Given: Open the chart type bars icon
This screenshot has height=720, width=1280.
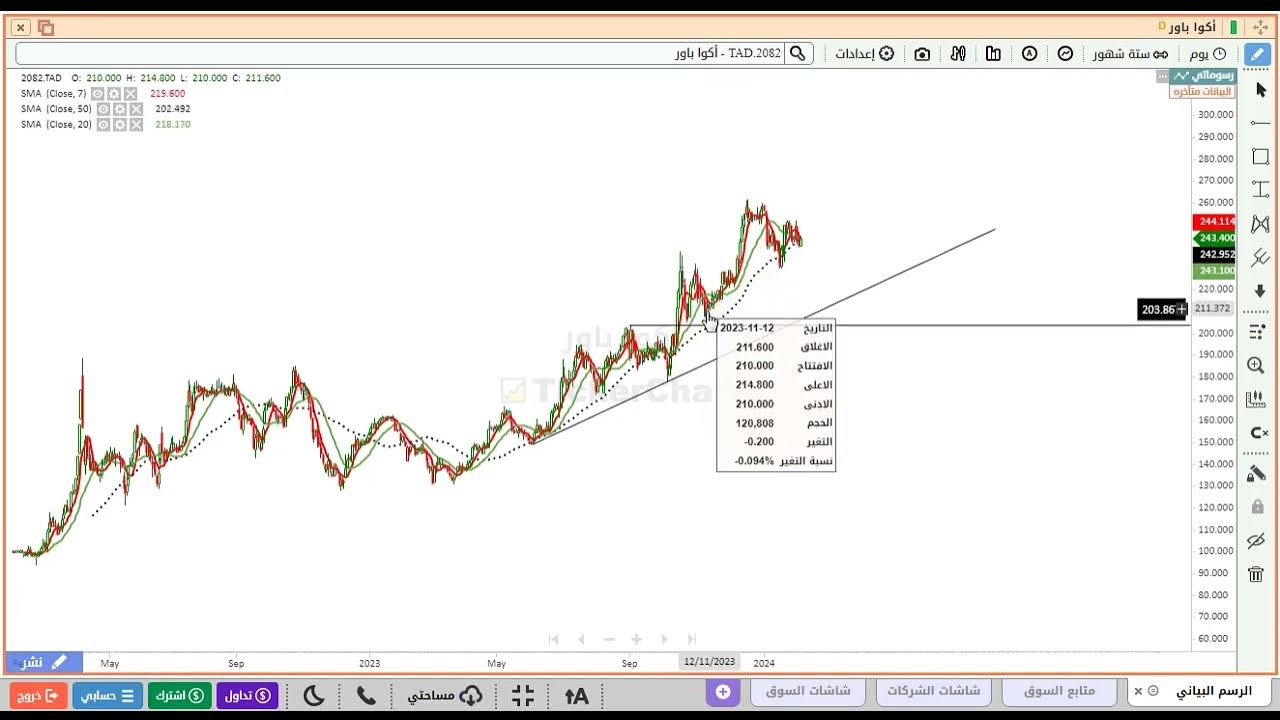Looking at the screenshot, I should 993,54.
